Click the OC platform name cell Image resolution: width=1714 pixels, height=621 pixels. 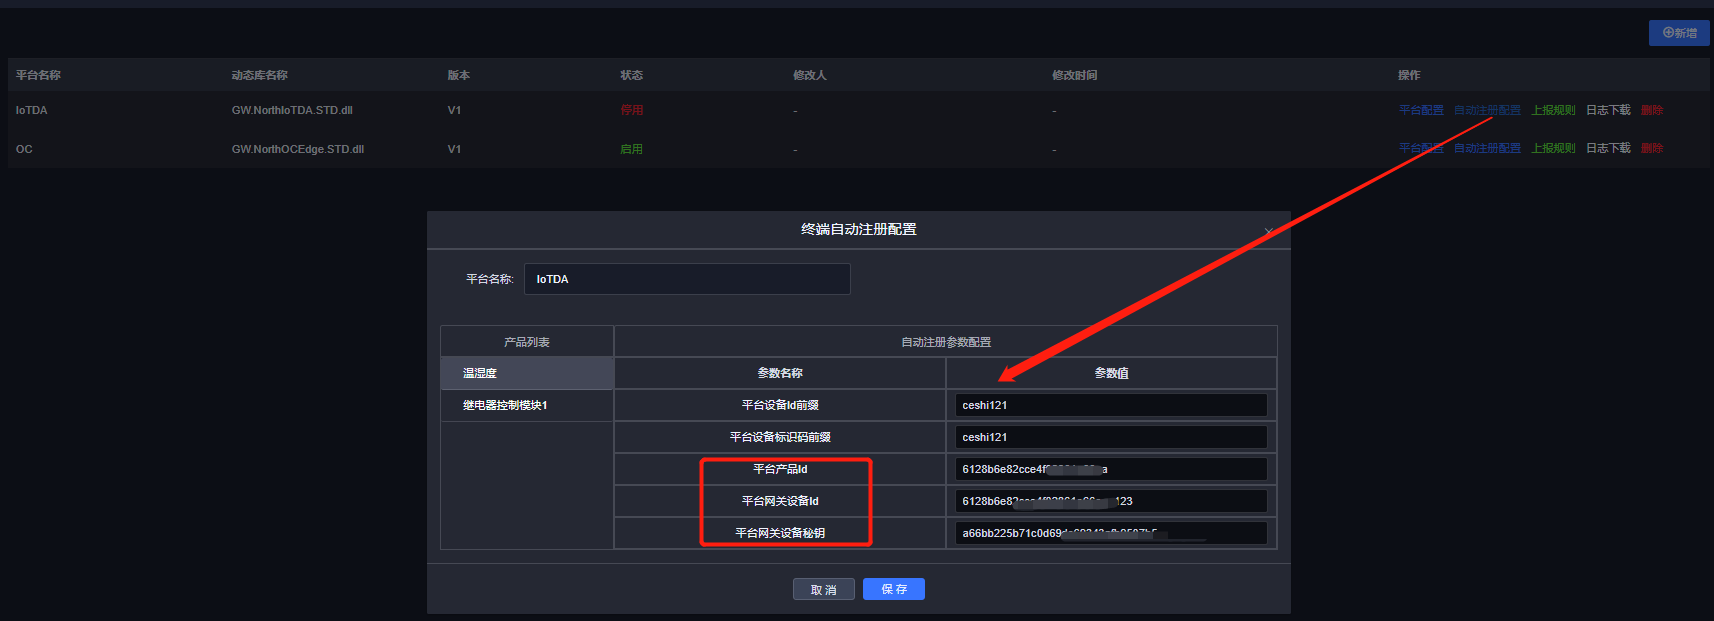[24, 149]
